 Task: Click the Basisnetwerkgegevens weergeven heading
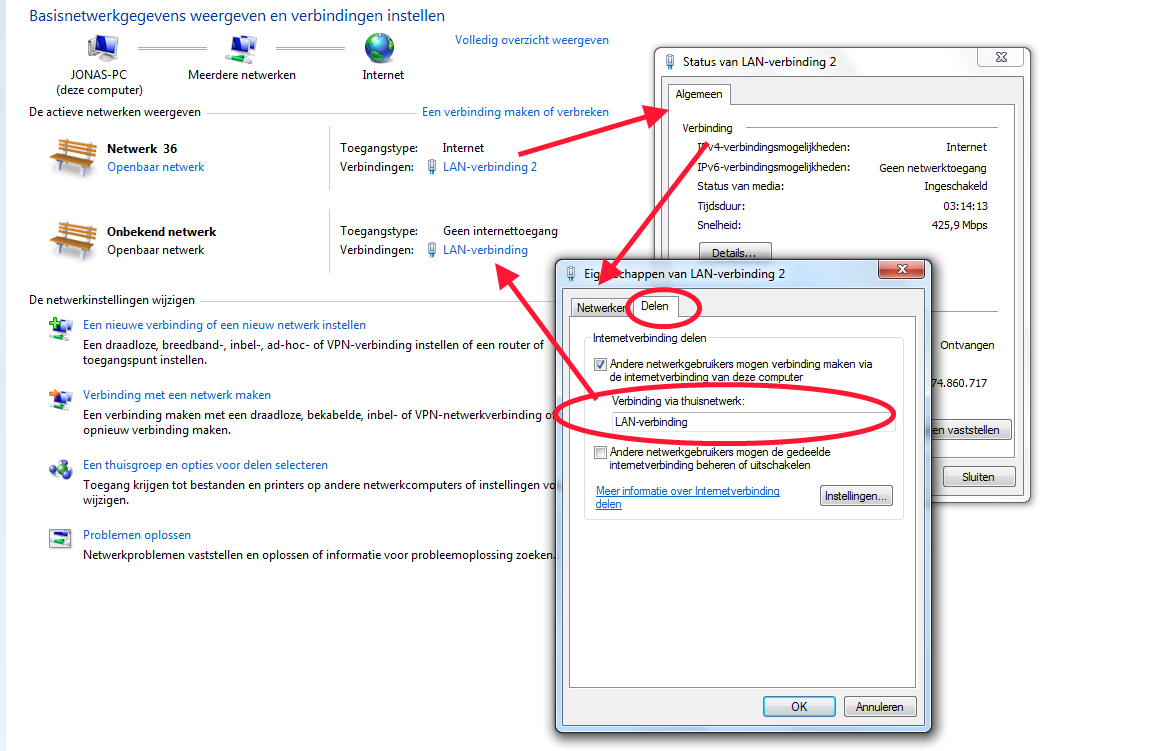(237, 16)
